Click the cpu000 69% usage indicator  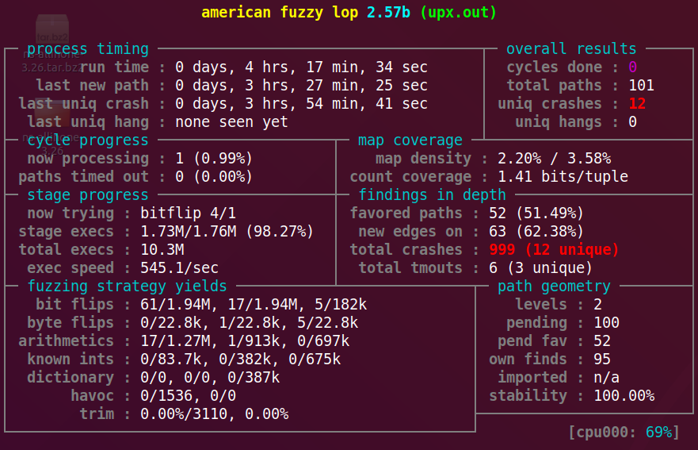click(624, 432)
